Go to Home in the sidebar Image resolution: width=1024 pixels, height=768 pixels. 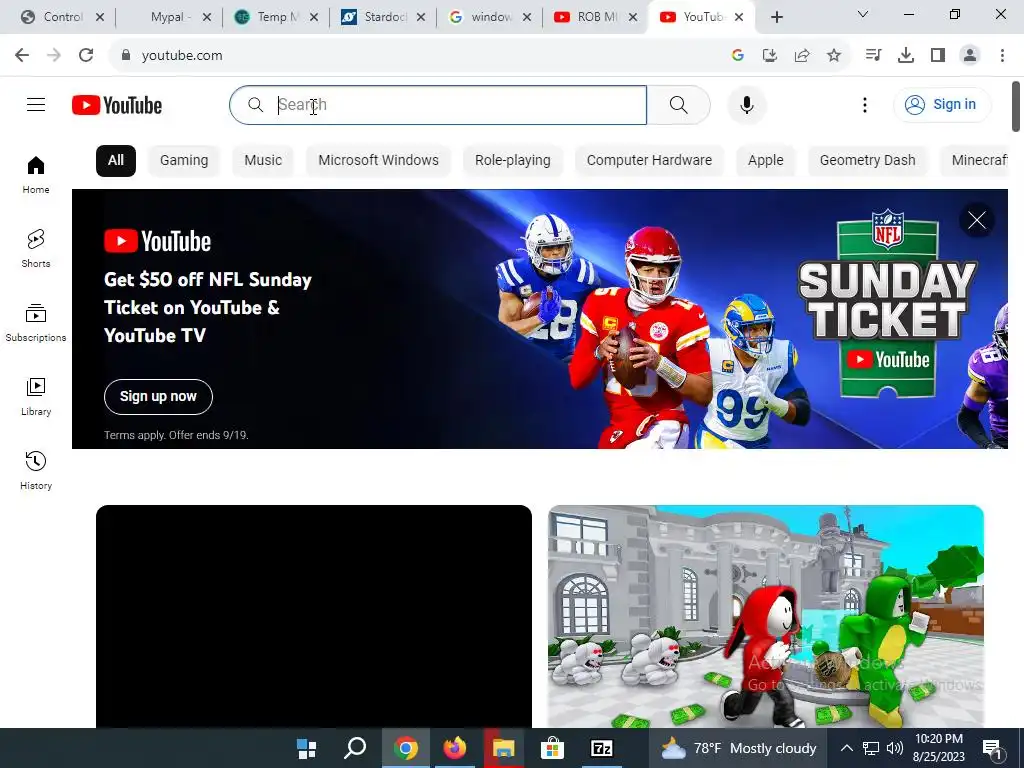(x=36, y=175)
